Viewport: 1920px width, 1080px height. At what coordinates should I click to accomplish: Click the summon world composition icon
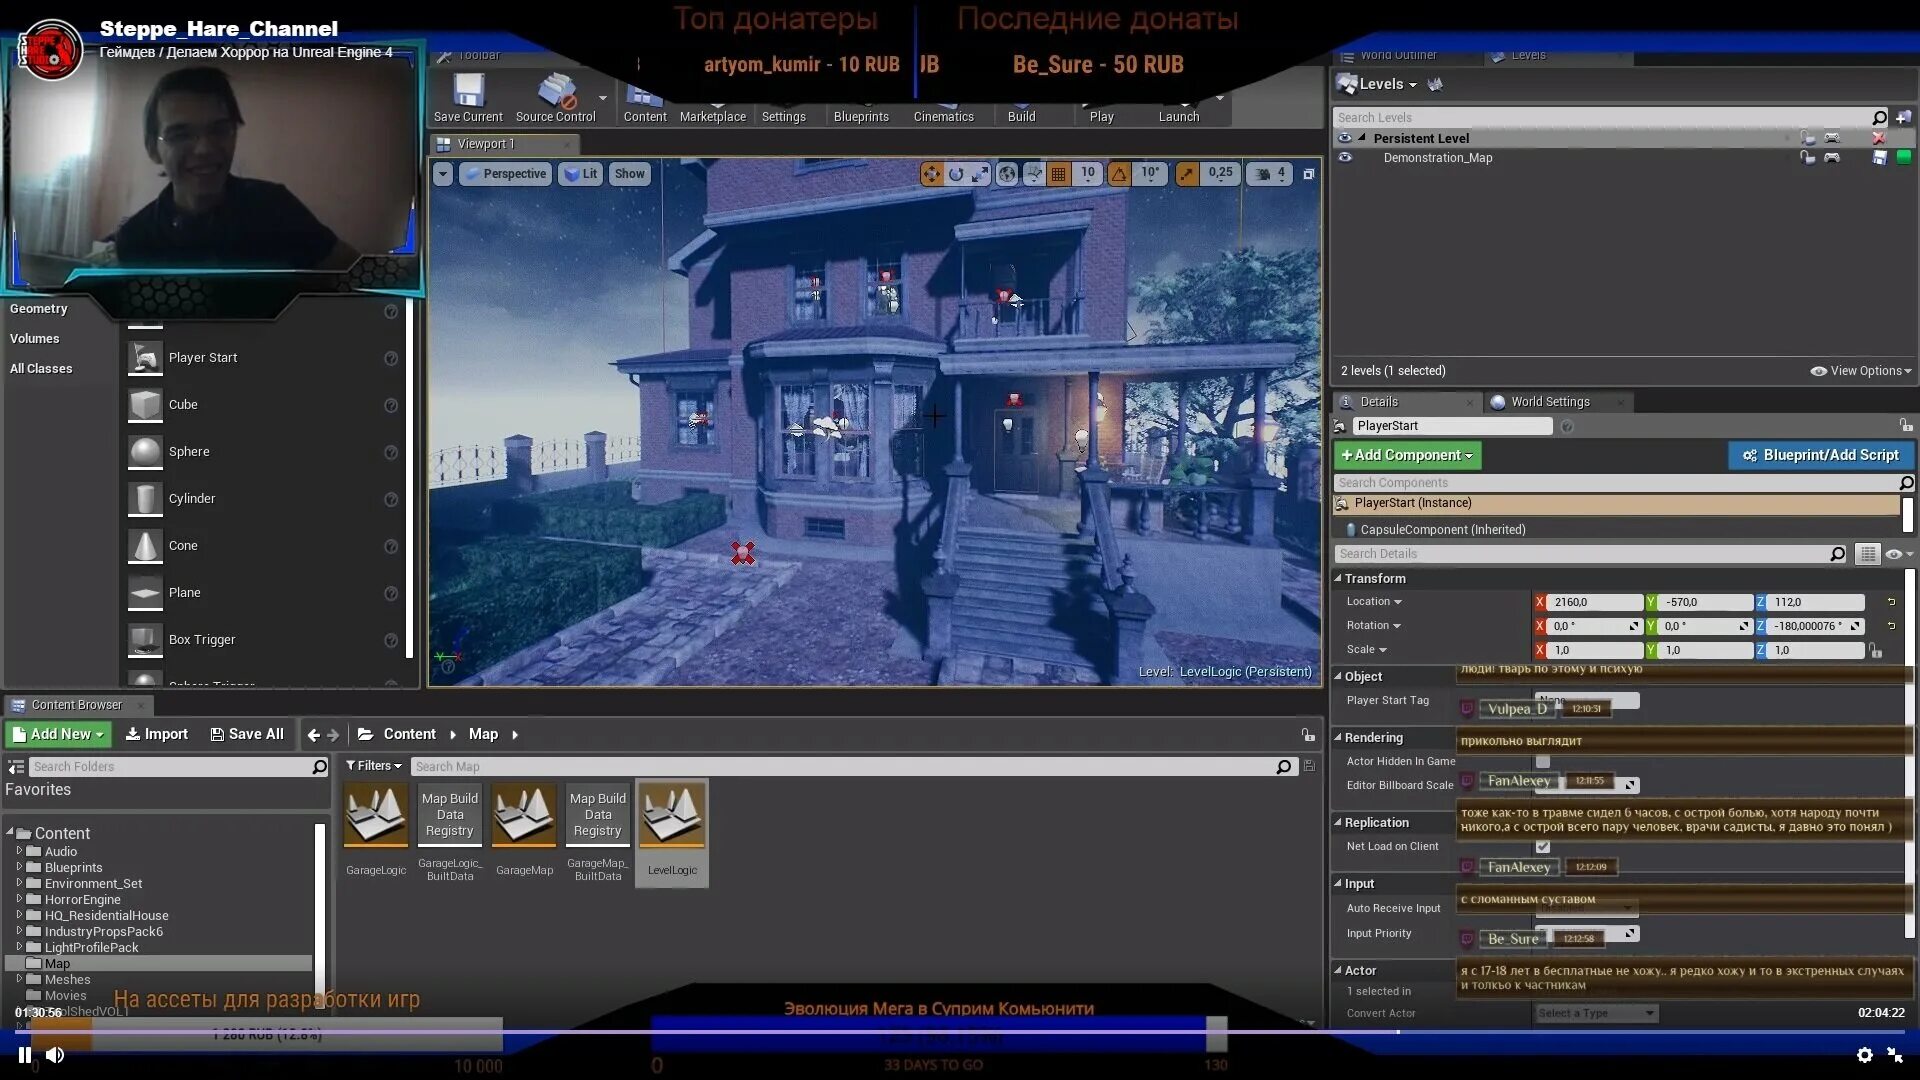(x=1435, y=84)
